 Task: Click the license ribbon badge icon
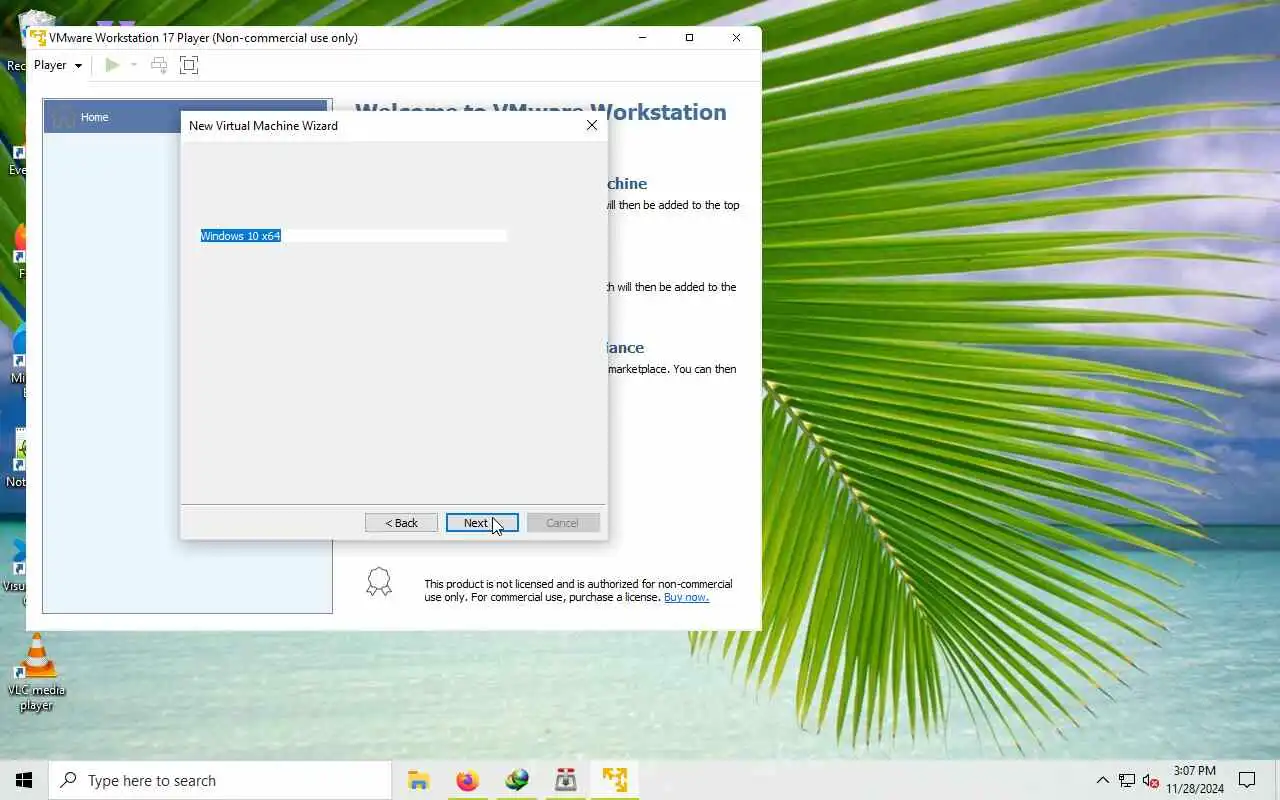pos(379,582)
